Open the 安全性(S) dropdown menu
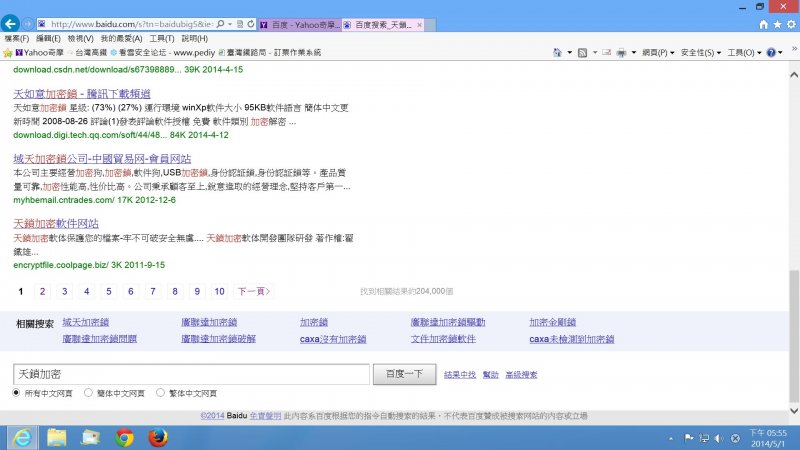The width and height of the screenshot is (800, 450). pos(701,53)
